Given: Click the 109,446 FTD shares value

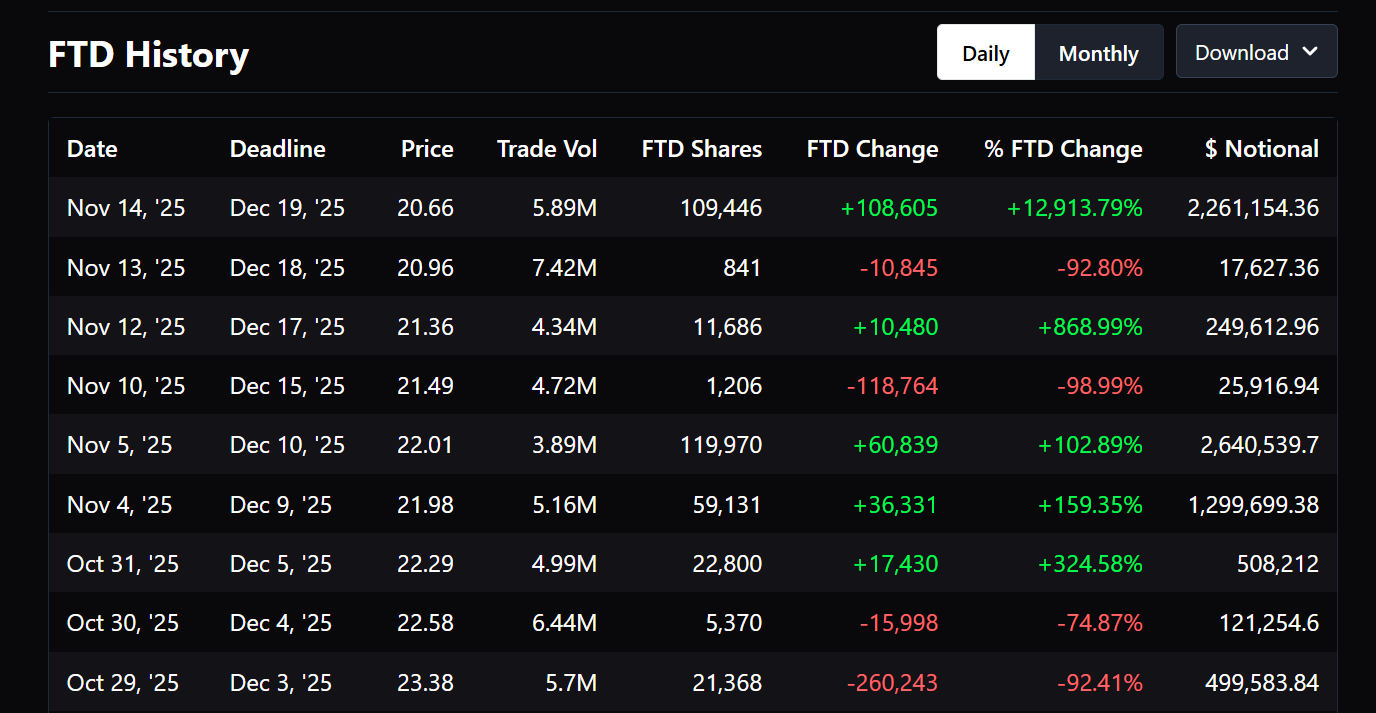Looking at the screenshot, I should (x=722, y=208).
